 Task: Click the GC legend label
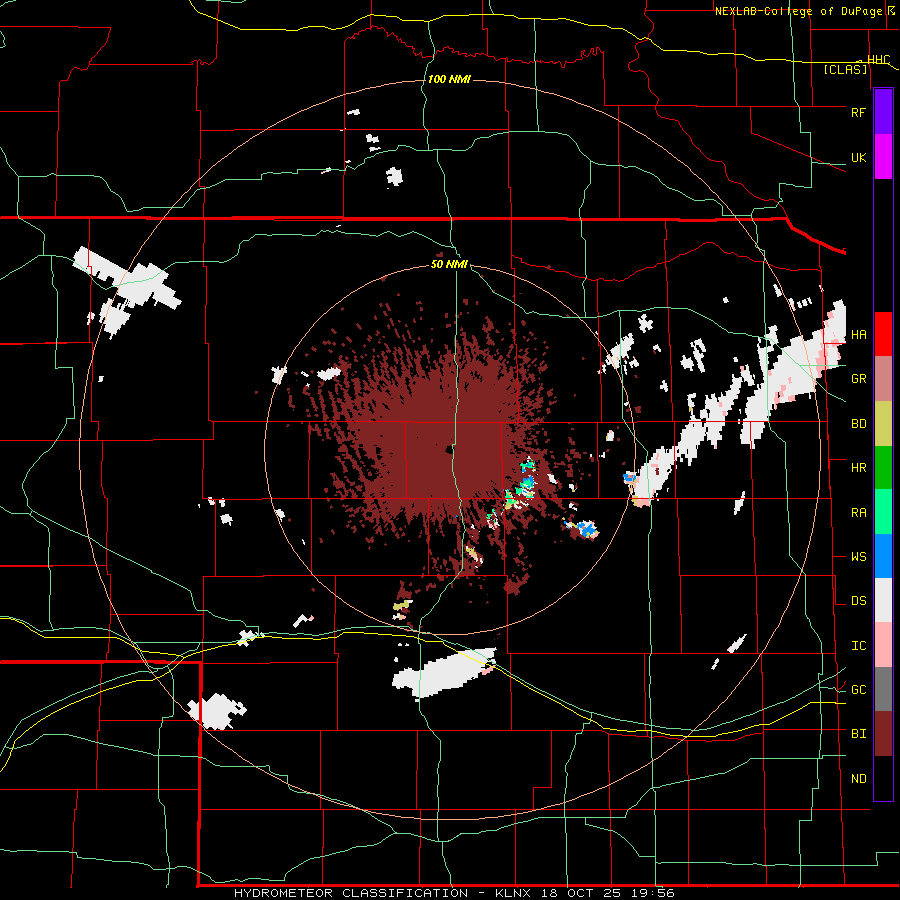[858, 690]
